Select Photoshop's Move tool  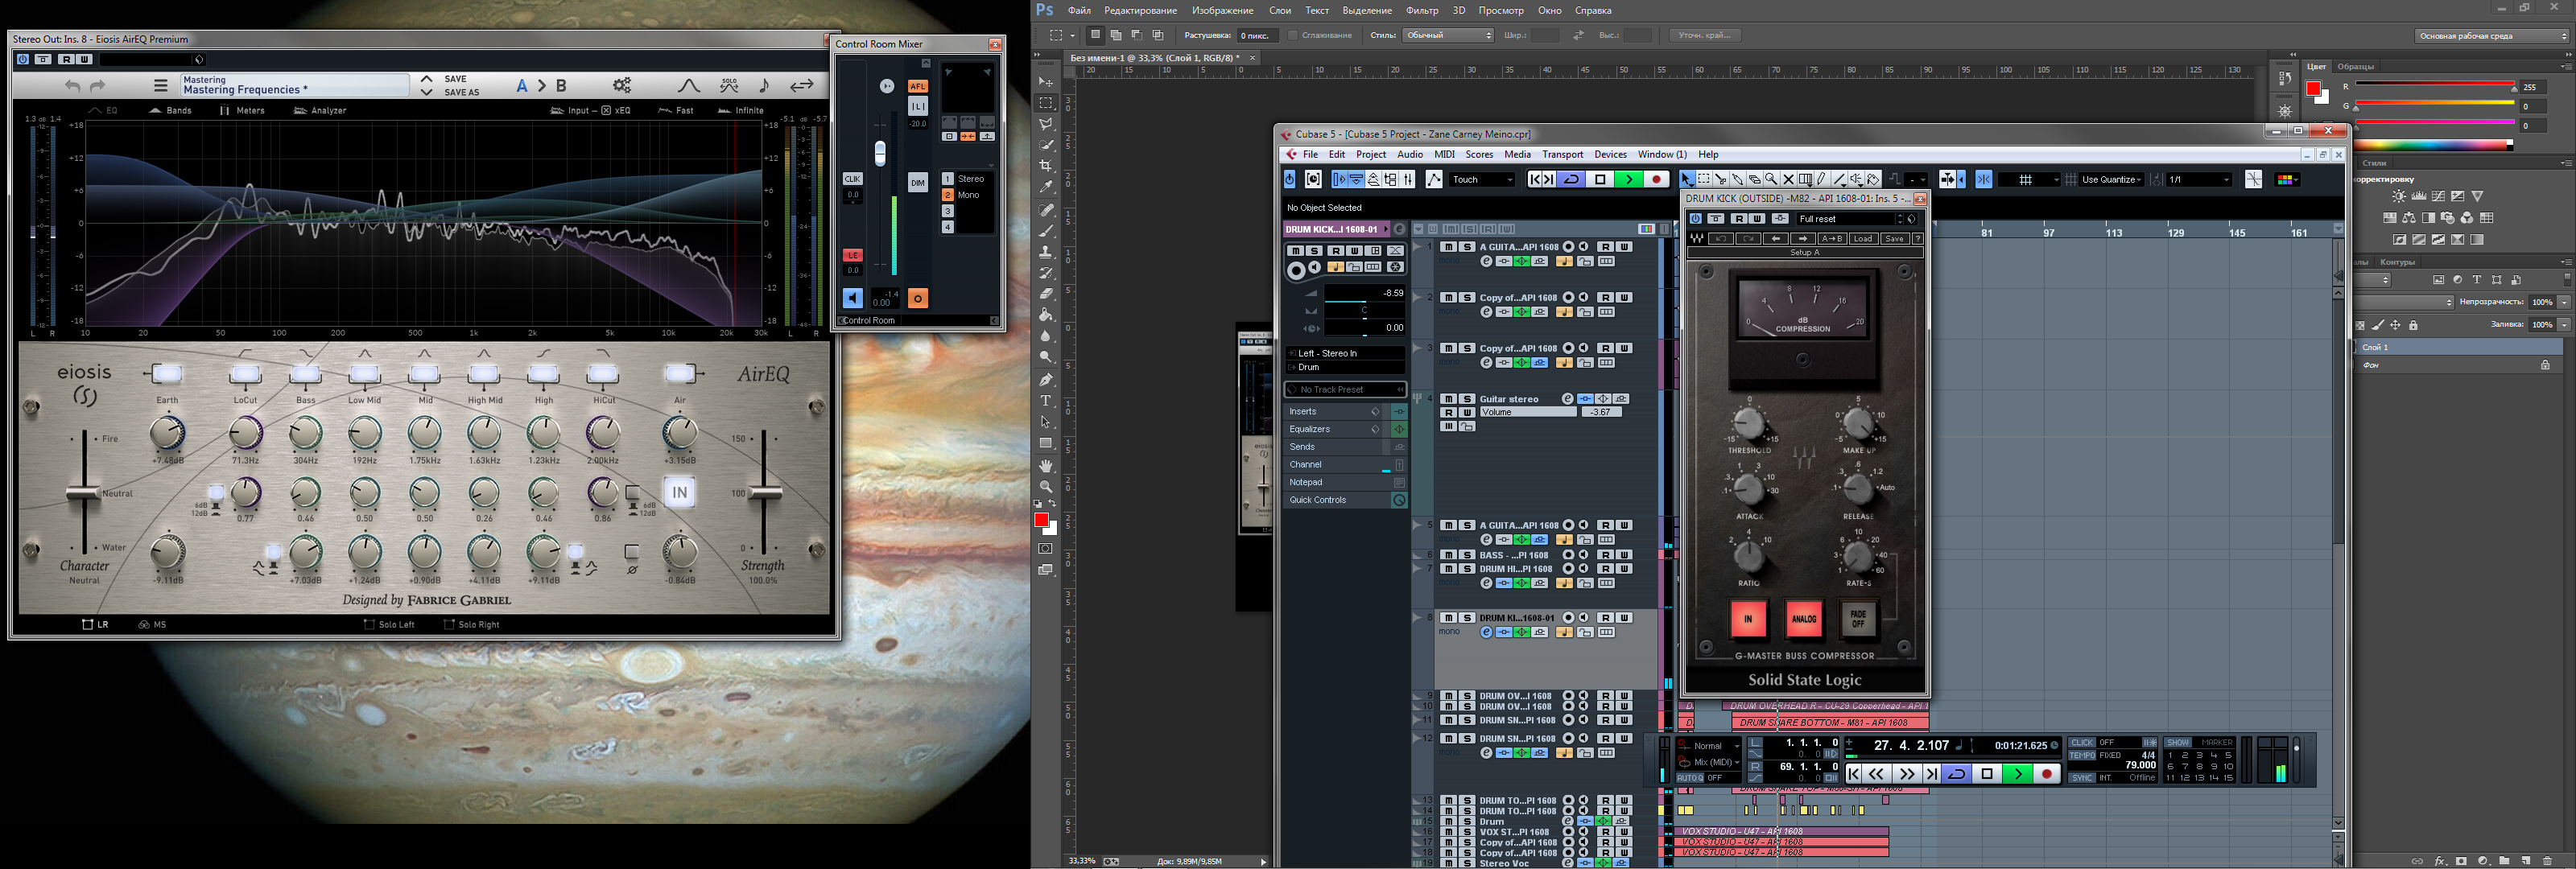(x=1044, y=83)
